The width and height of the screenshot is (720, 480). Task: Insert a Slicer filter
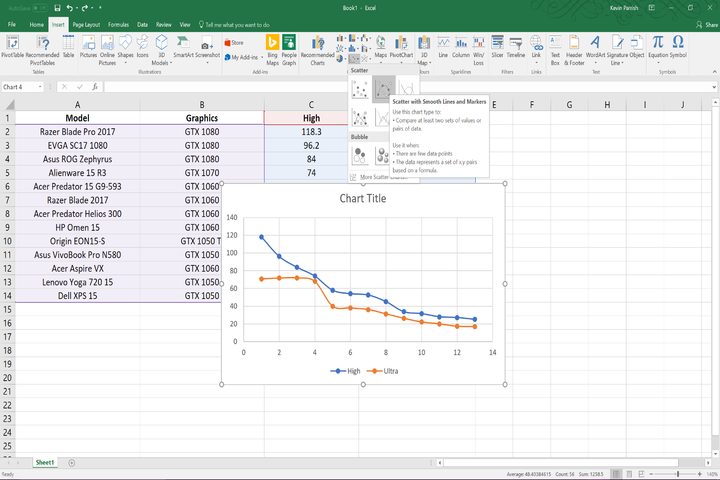[x=497, y=47]
